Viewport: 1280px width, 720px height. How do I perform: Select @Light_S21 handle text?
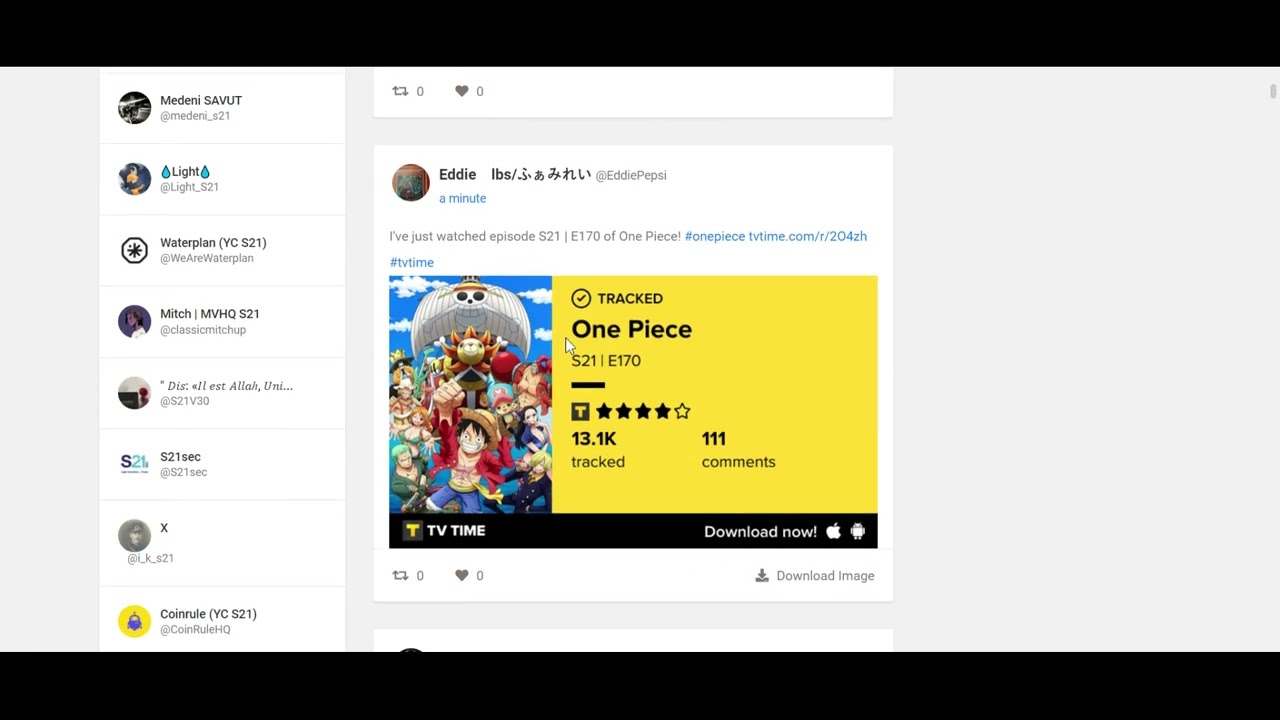[x=189, y=187]
